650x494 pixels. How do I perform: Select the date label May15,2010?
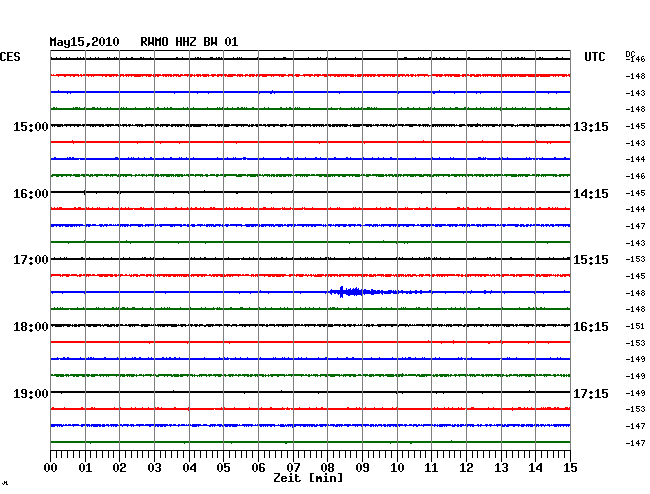[85, 42]
